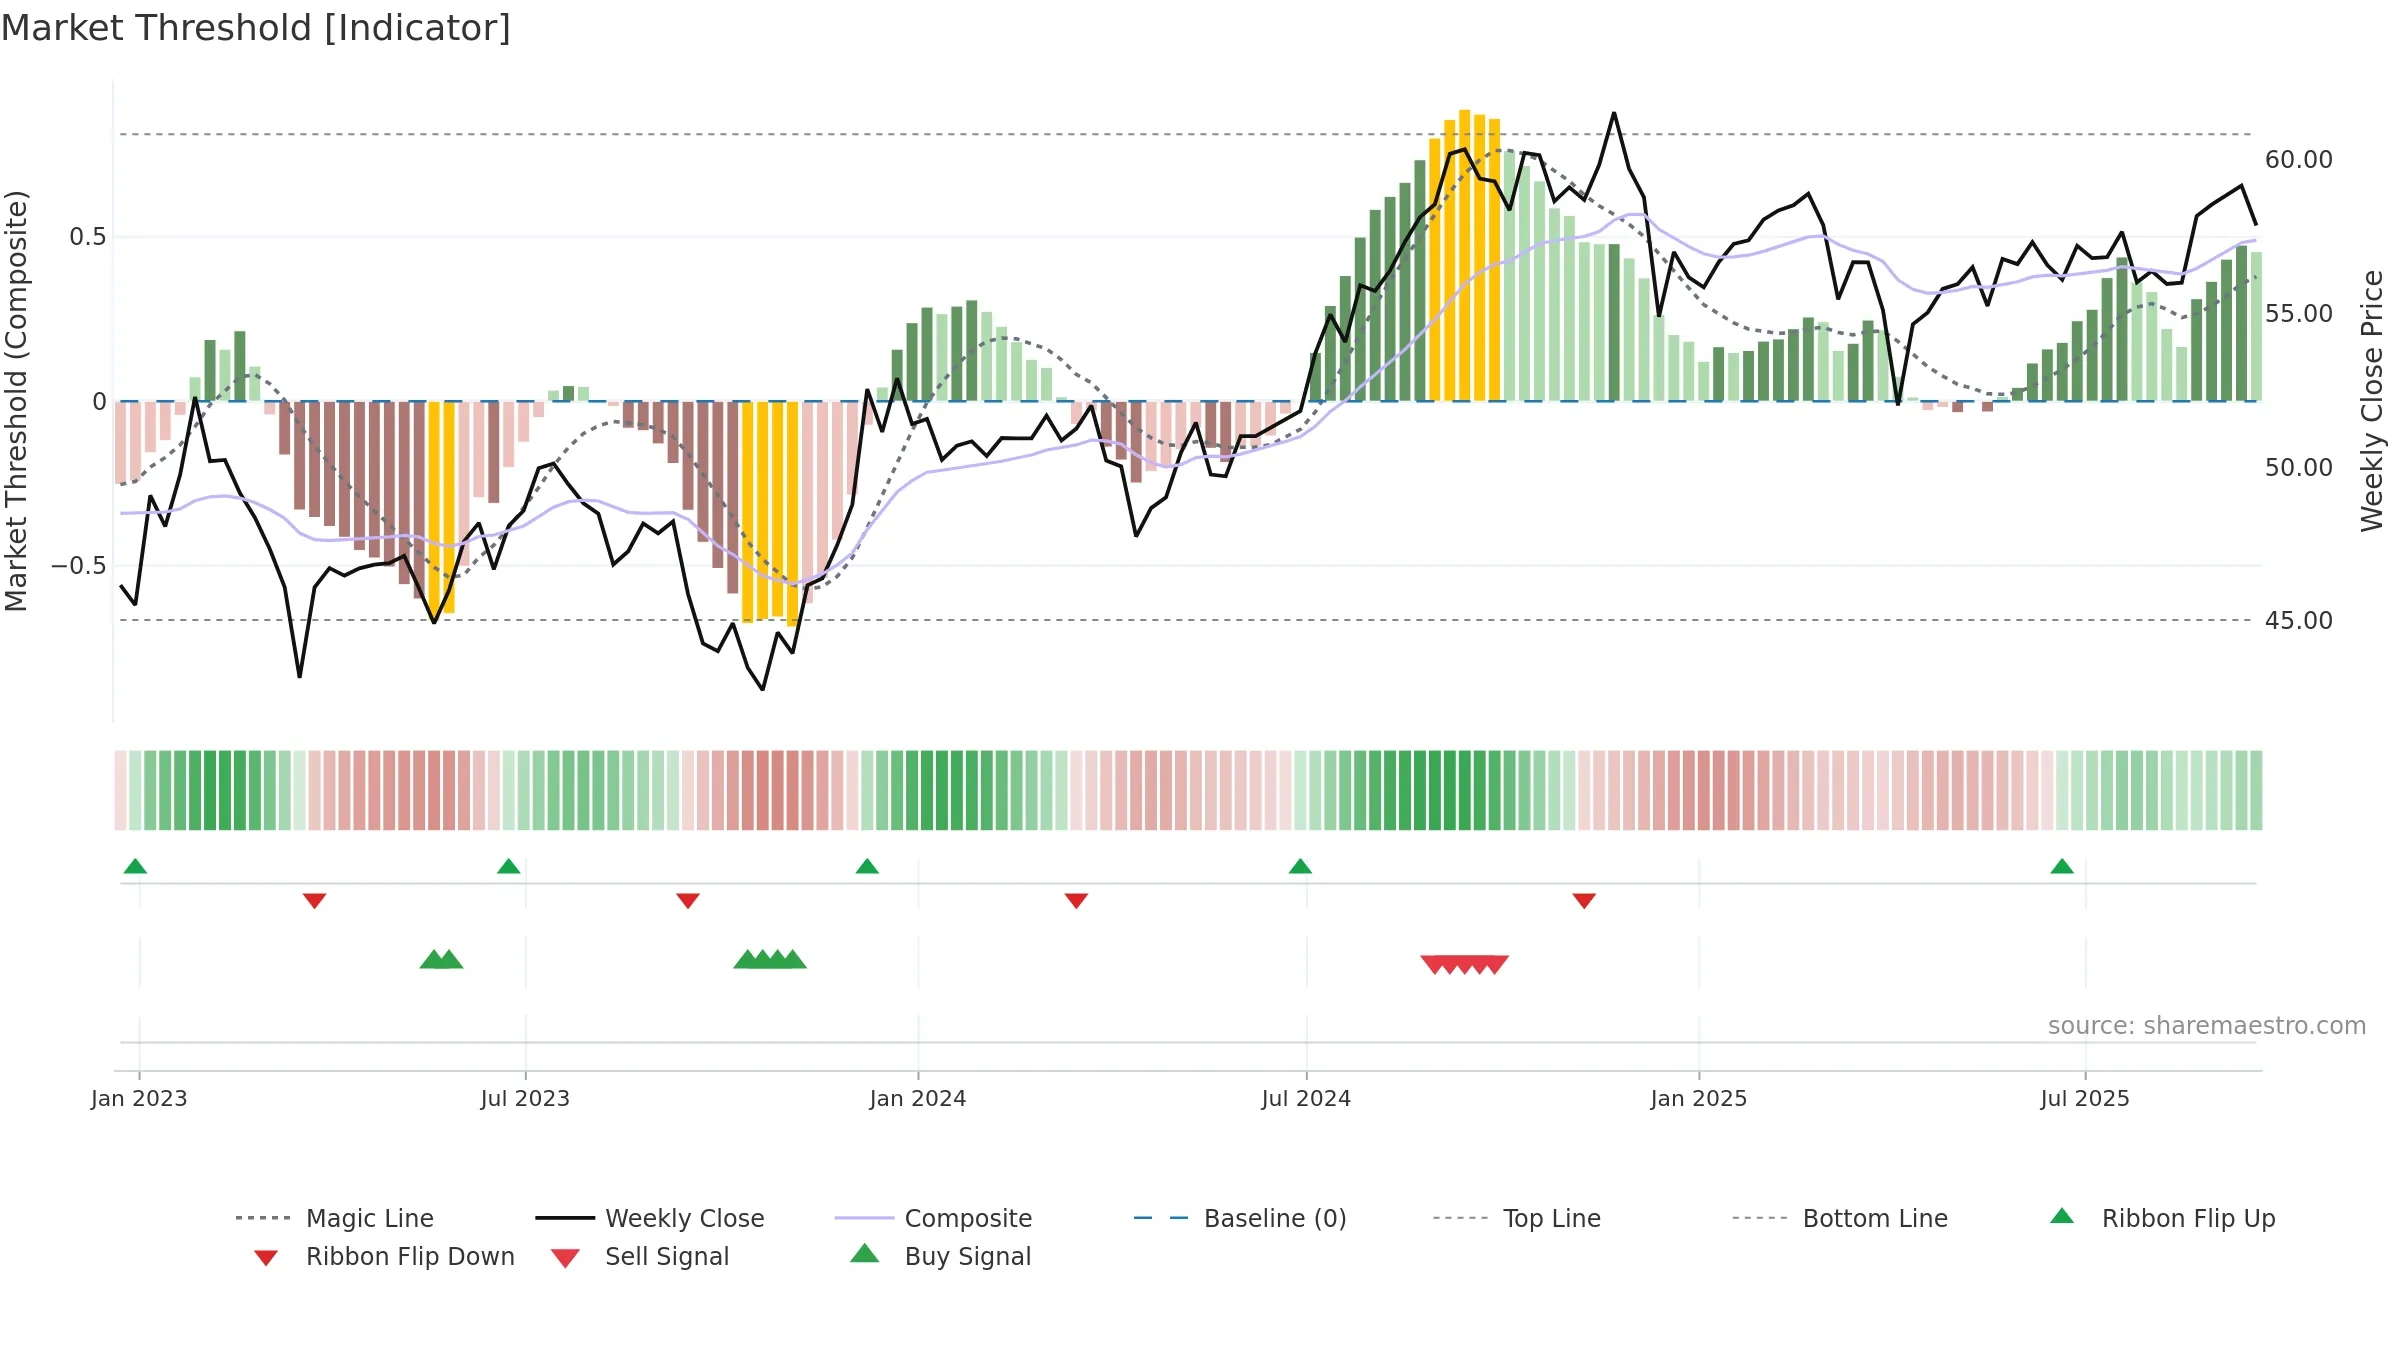
Task: Click the 0.5 composite axis label
Action: coord(88,237)
